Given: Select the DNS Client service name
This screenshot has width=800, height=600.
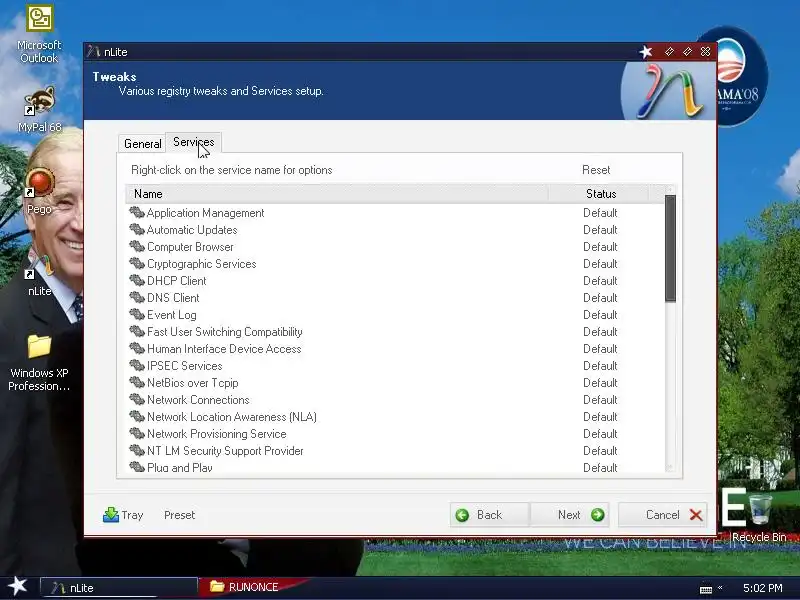Looking at the screenshot, I should pyautogui.click(x=173, y=298).
